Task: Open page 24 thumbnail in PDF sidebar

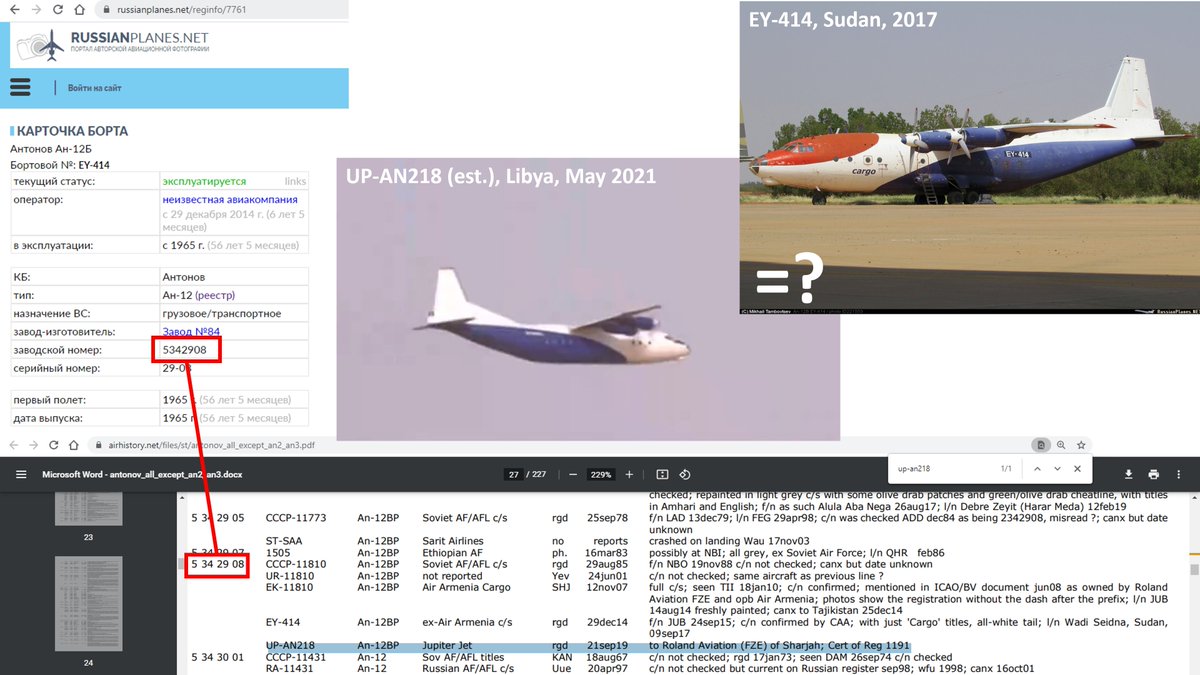Action: (87, 602)
